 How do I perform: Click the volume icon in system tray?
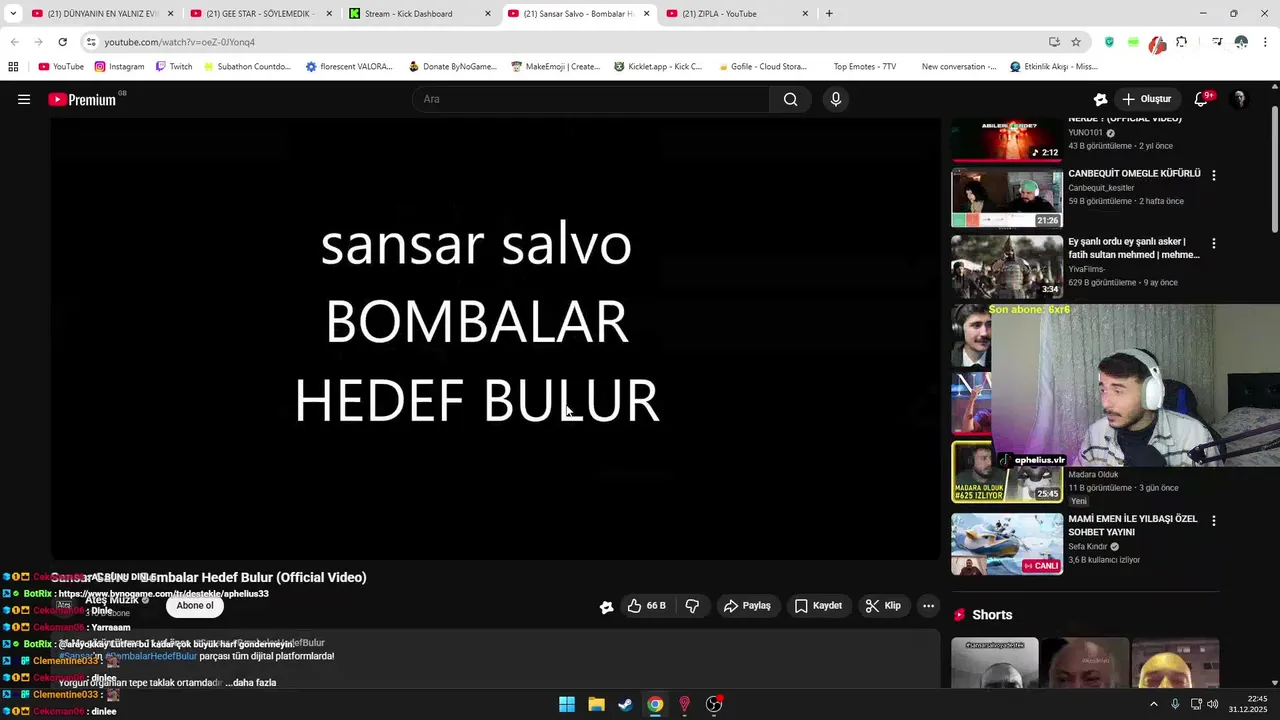1212,704
